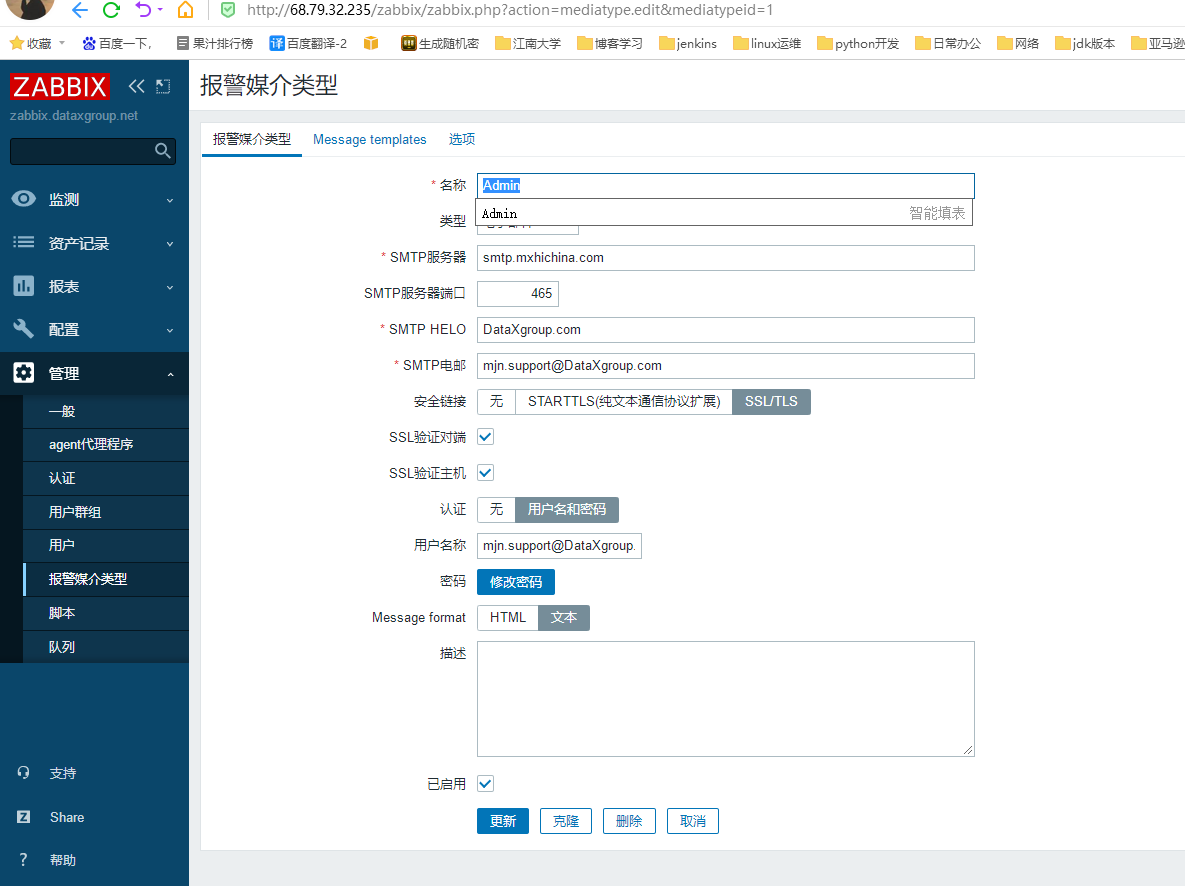This screenshot has height=886, width=1185.
Task: Open 帮助 question mark icon
Action: pyautogui.click(x=23, y=860)
